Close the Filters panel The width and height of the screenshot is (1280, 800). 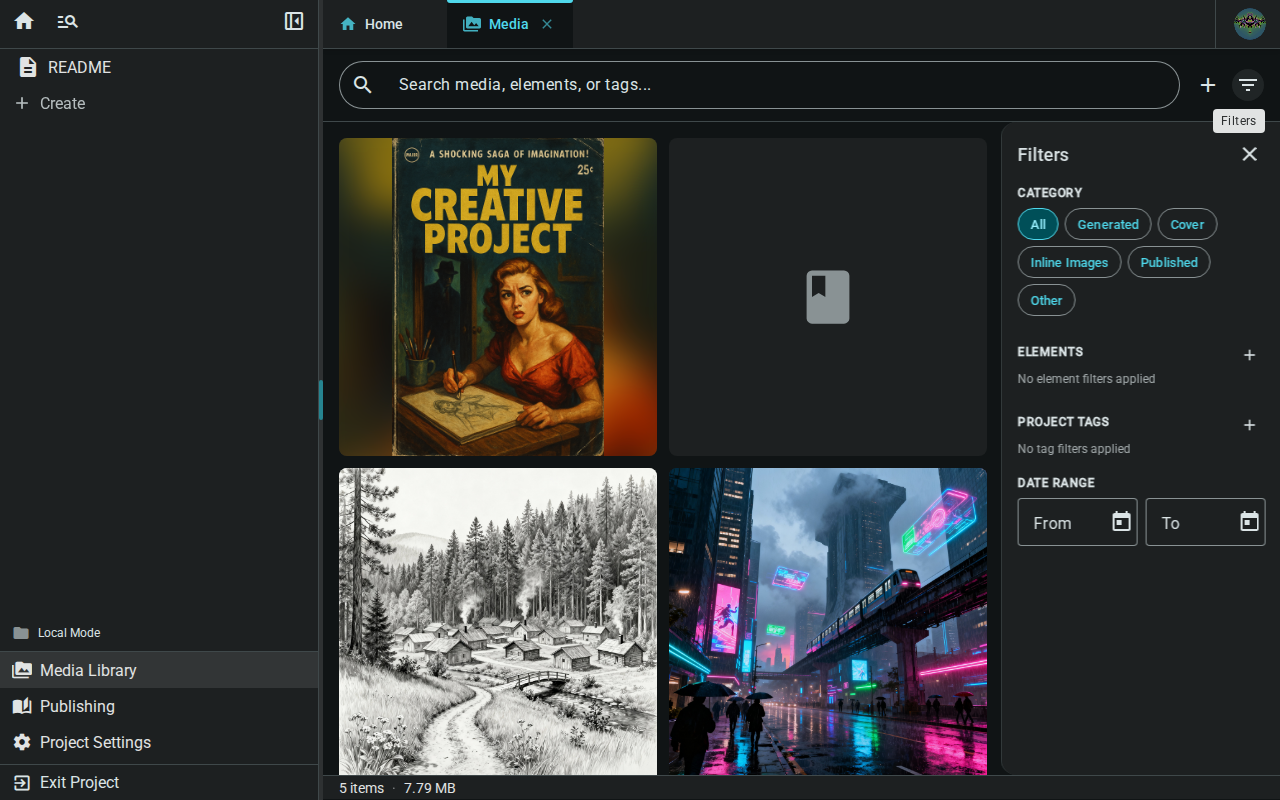click(x=1249, y=154)
